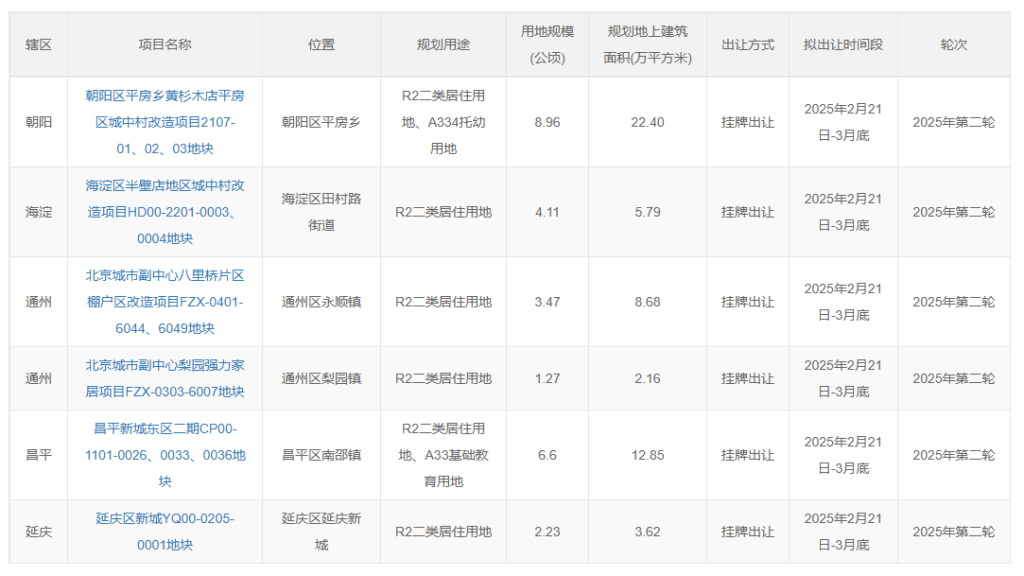Open the 北京城市副中心梨园强力家居 project link
Screen dimensions: 1024x576
pos(165,379)
